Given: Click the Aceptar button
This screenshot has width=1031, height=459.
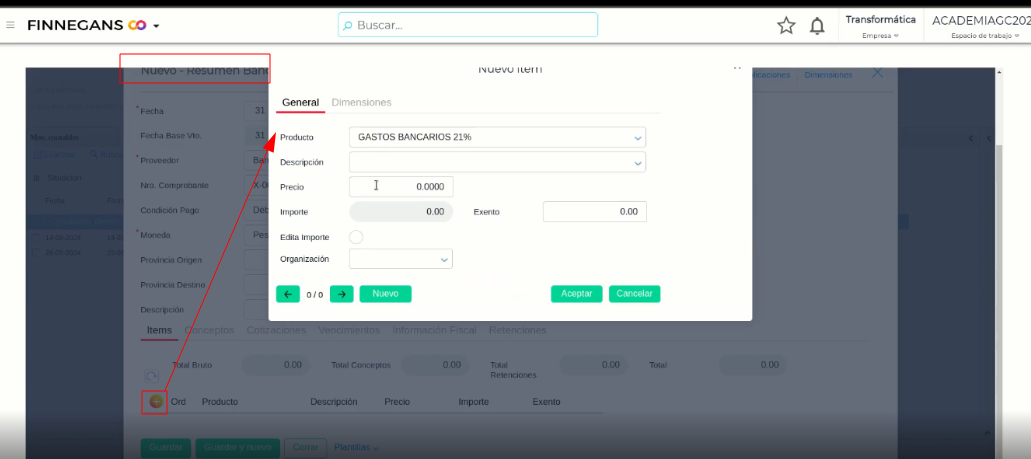Looking at the screenshot, I should coord(576,294).
